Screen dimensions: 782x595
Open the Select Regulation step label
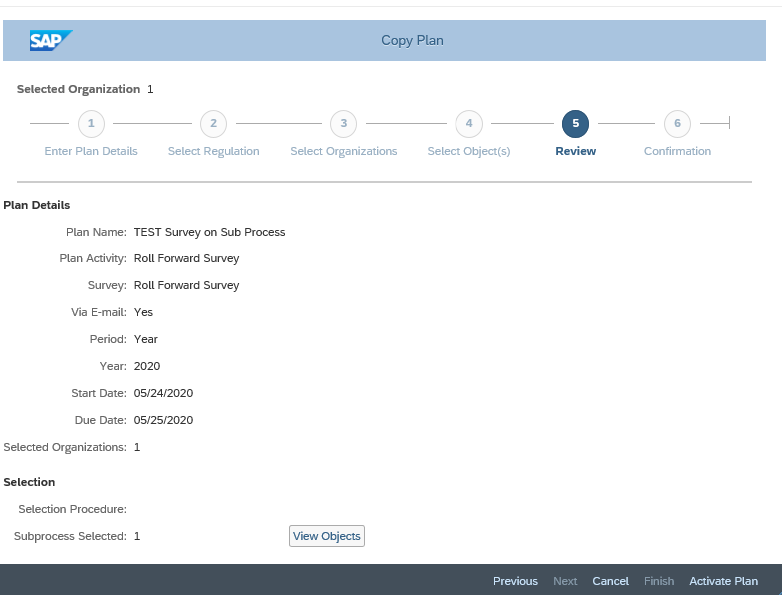[x=213, y=151]
